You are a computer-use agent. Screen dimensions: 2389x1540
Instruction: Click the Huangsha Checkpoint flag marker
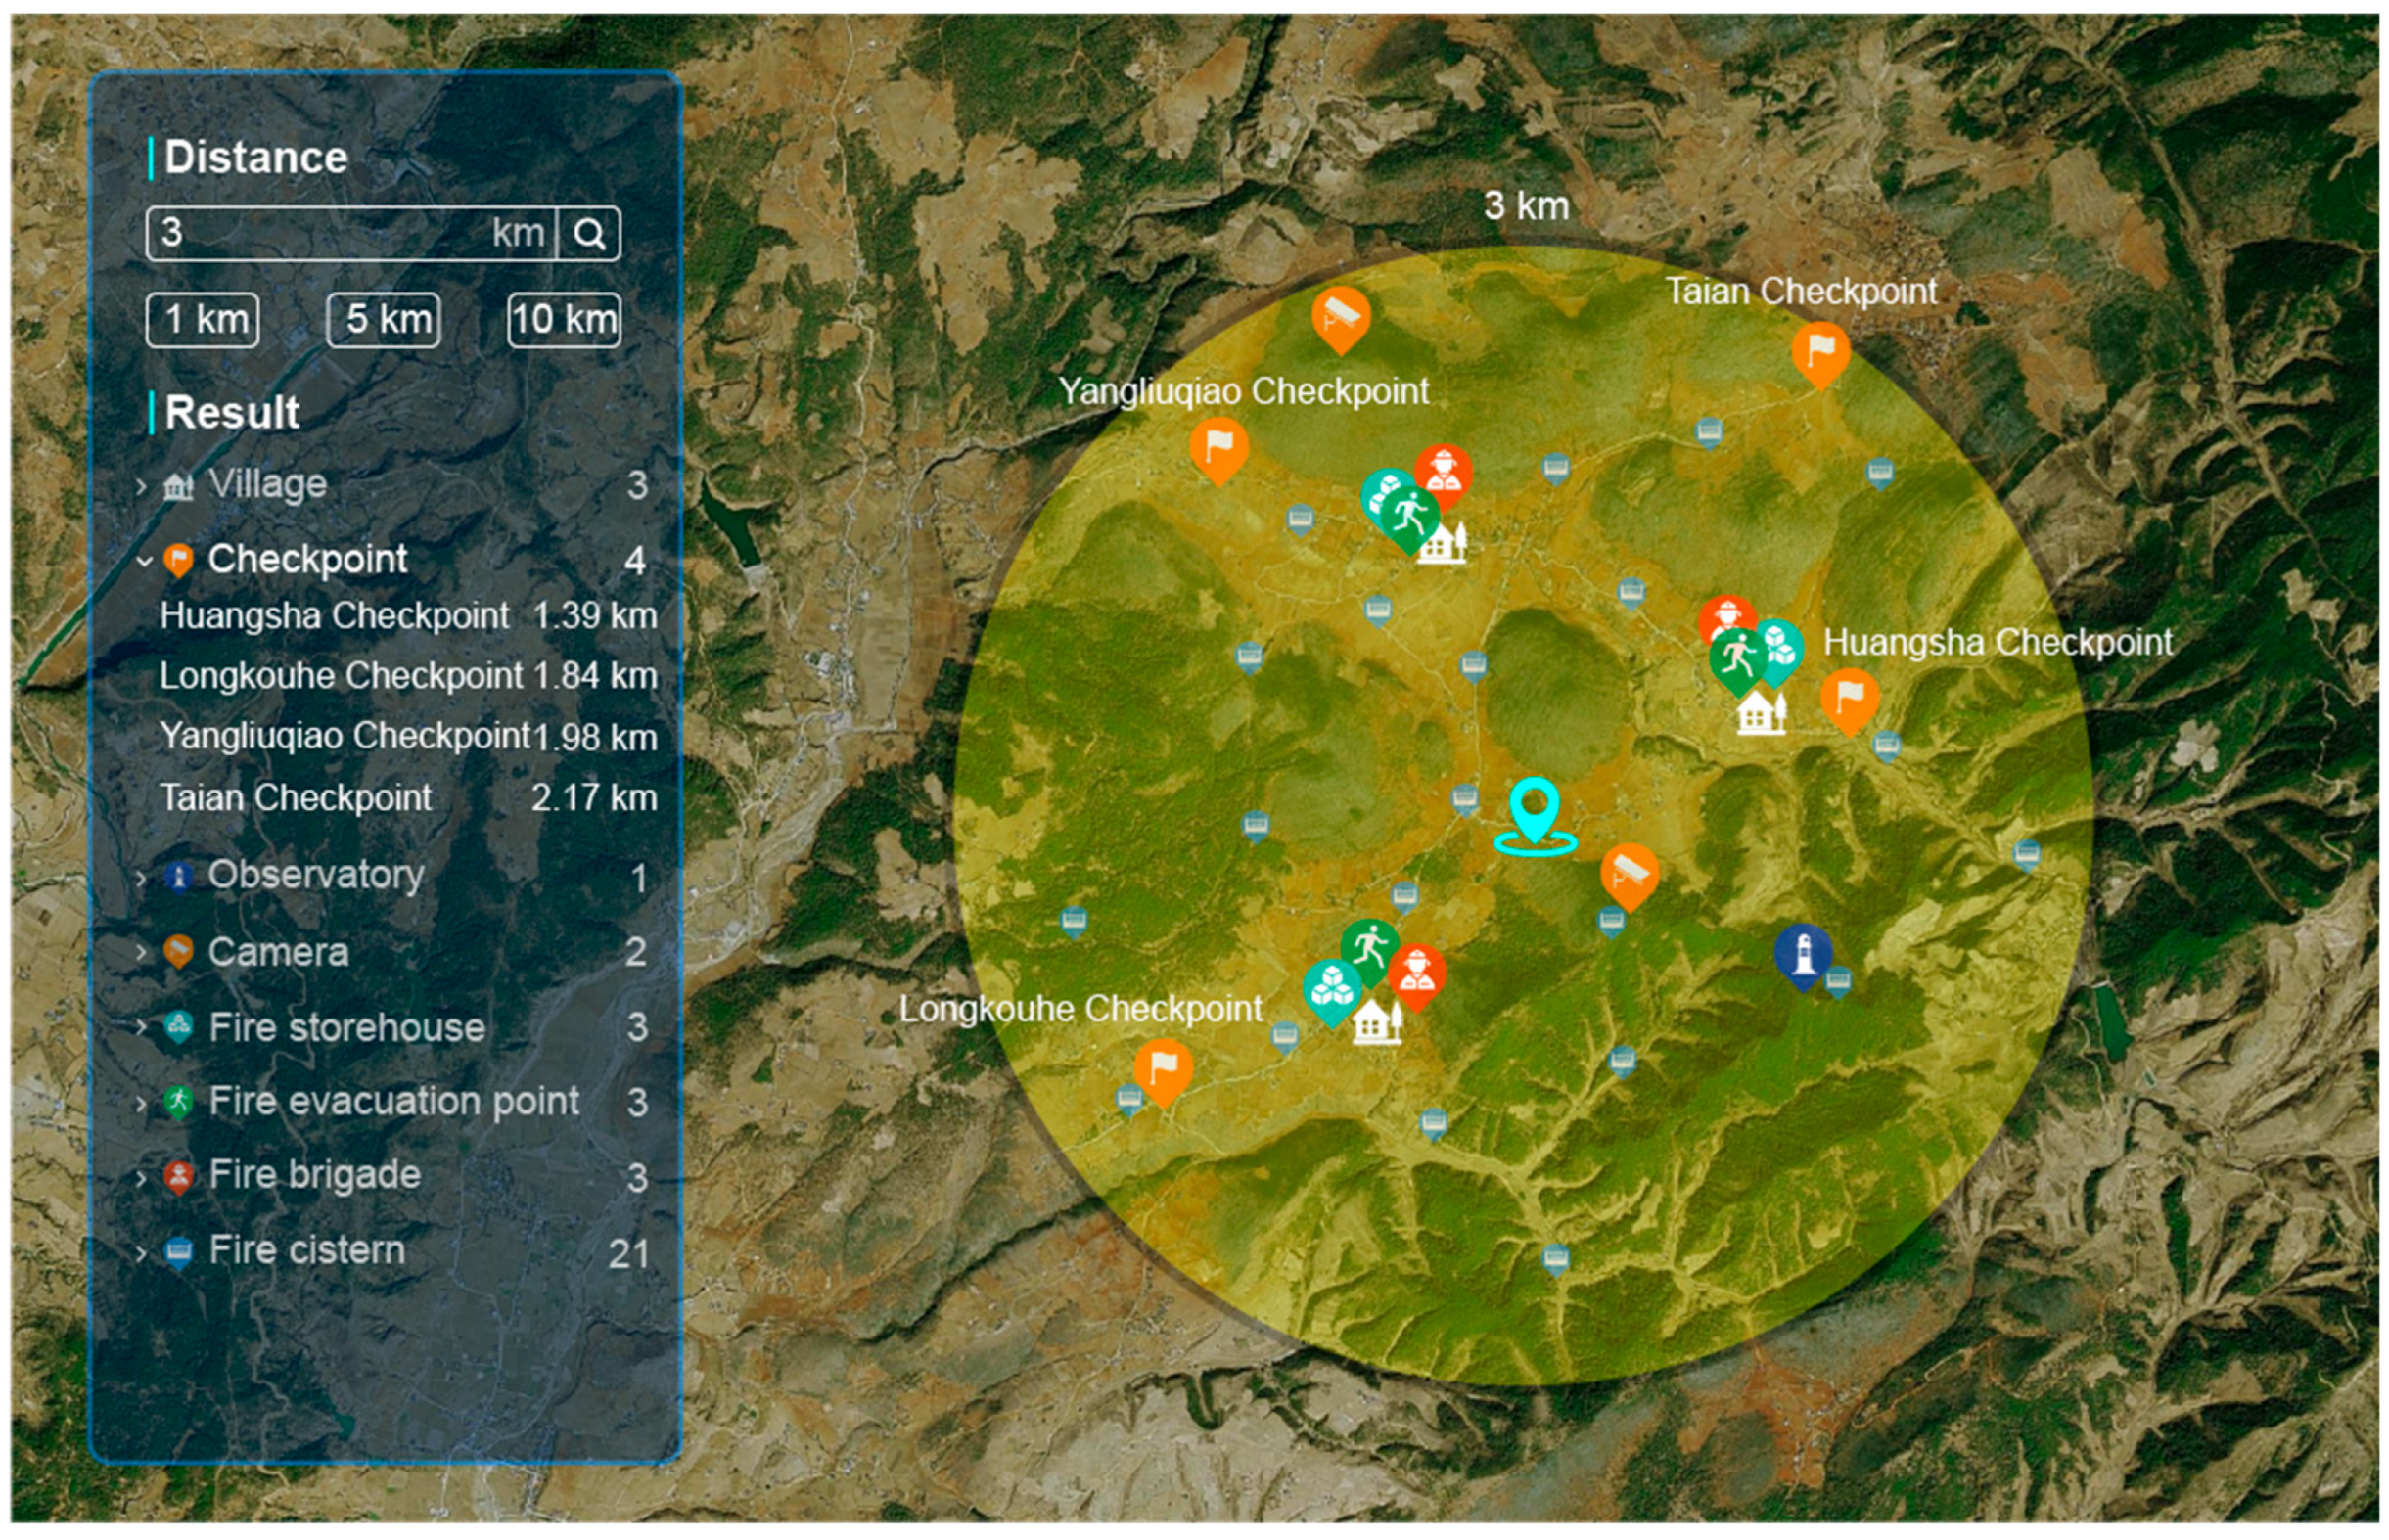click(x=1849, y=695)
